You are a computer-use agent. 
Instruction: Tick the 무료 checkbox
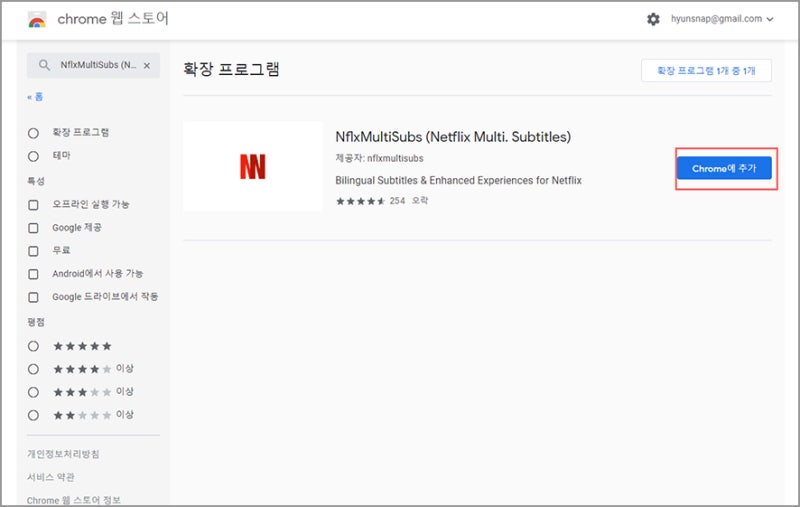coord(33,251)
